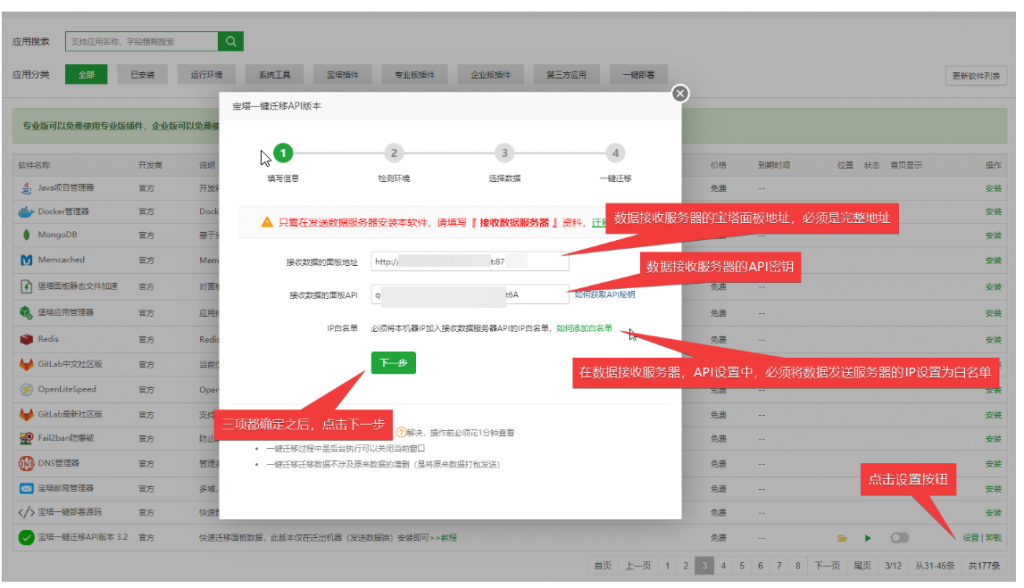Image resolution: width=1024 pixels, height=588 pixels.
Task: Select the 已安装 category tab
Action: pos(142,74)
